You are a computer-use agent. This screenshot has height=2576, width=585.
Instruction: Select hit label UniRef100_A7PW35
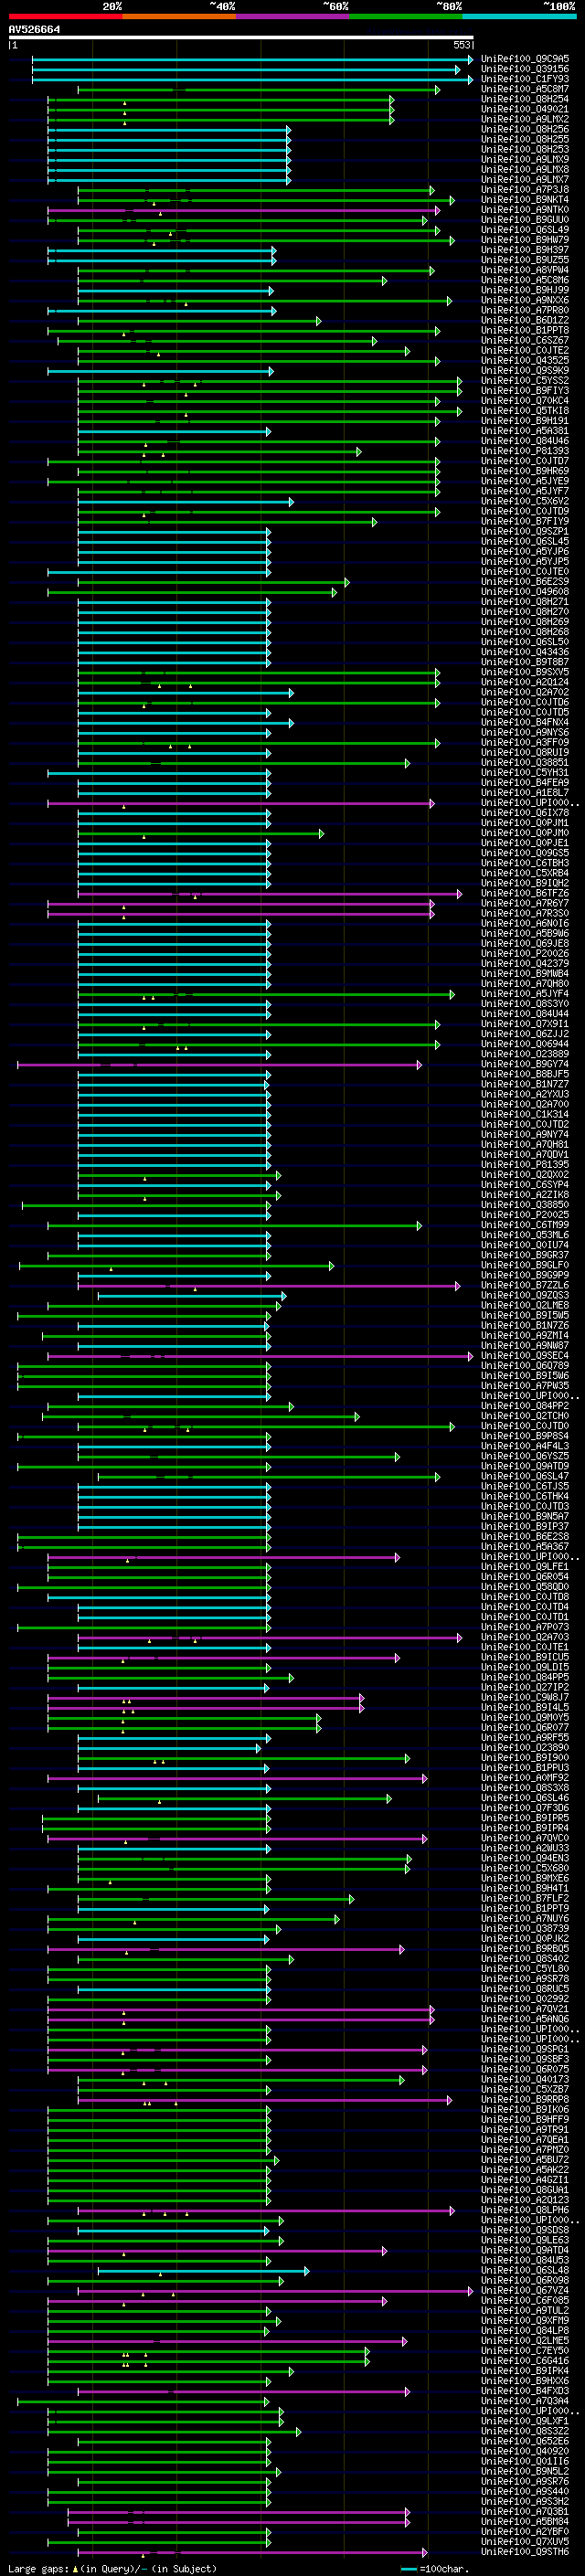525,1386
